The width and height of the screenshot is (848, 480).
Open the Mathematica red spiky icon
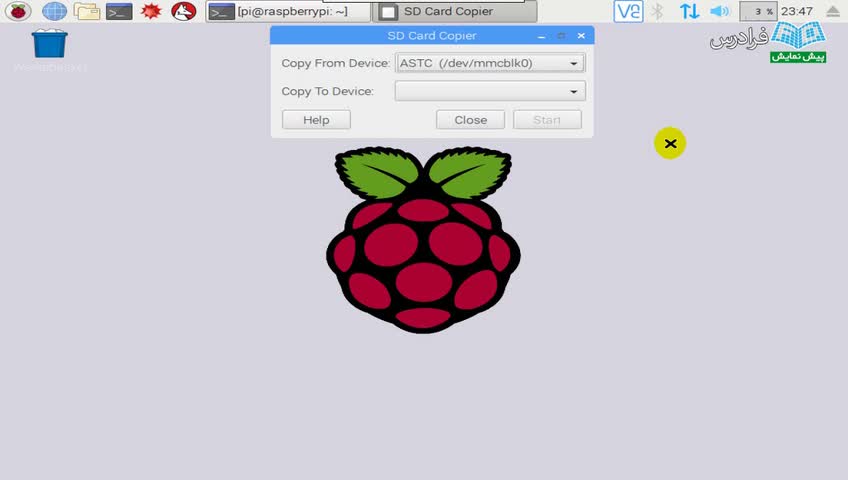click(x=151, y=11)
